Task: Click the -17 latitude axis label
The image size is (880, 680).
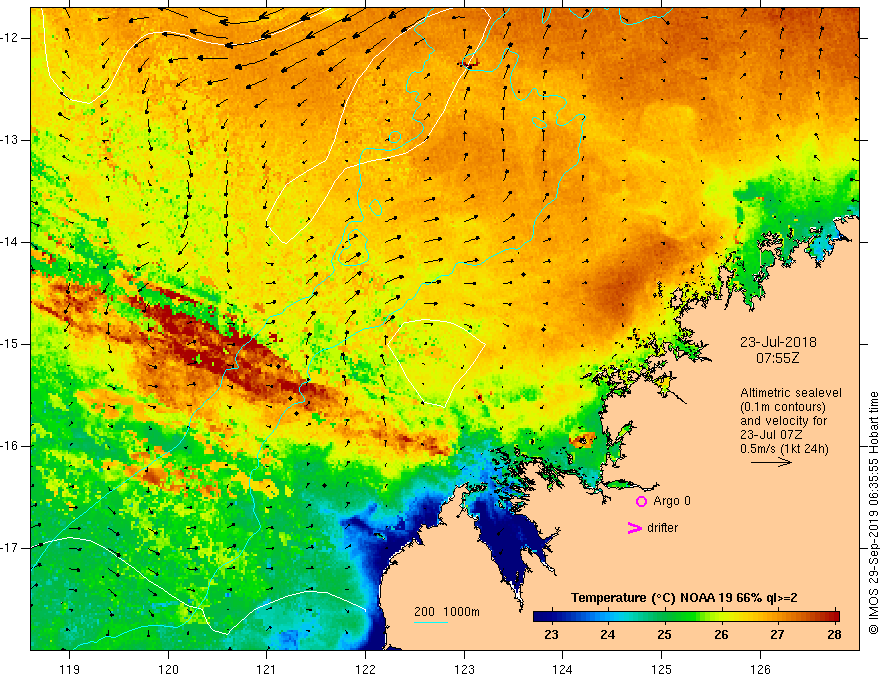Action: point(10,548)
